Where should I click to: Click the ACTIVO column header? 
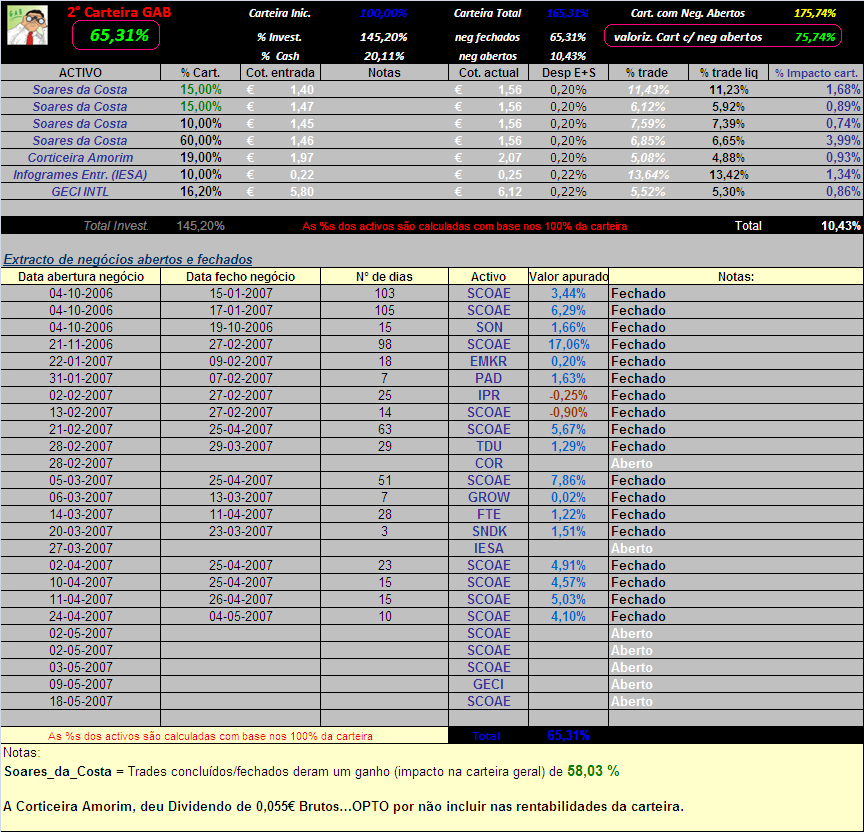tap(80, 73)
